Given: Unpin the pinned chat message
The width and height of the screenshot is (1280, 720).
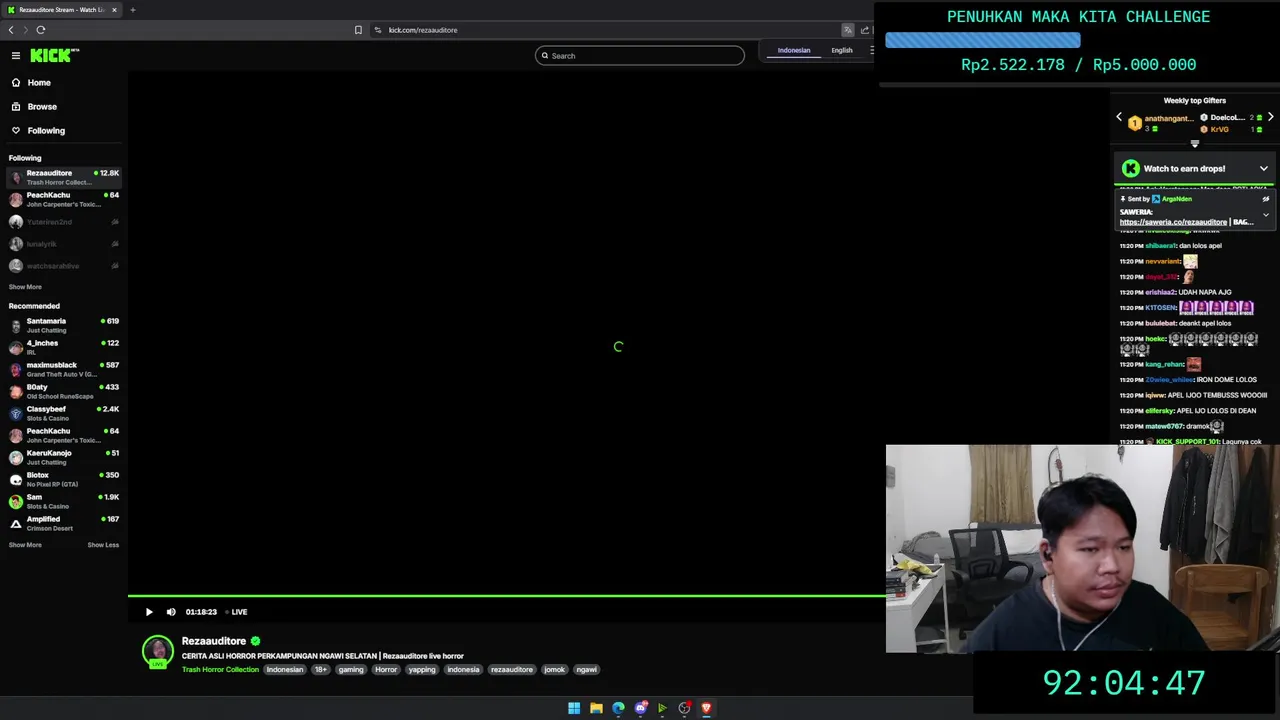Looking at the screenshot, I should tap(1266, 199).
